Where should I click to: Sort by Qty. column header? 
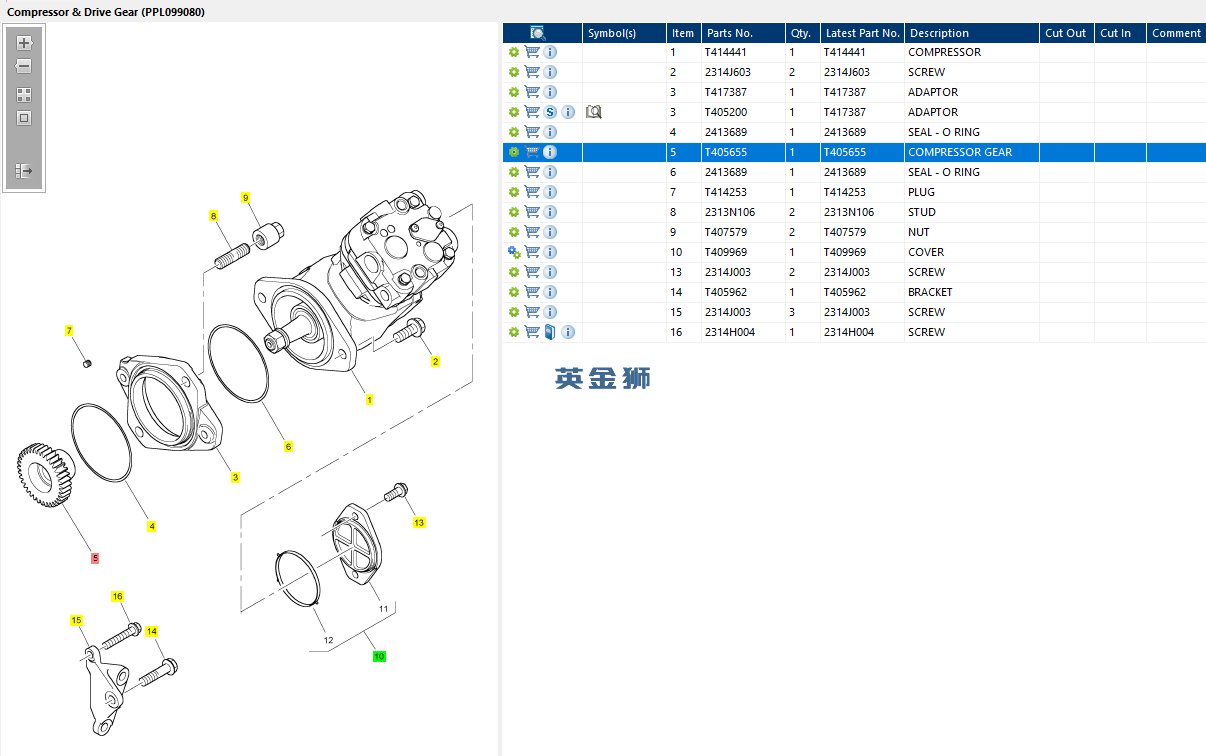coord(801,33)
